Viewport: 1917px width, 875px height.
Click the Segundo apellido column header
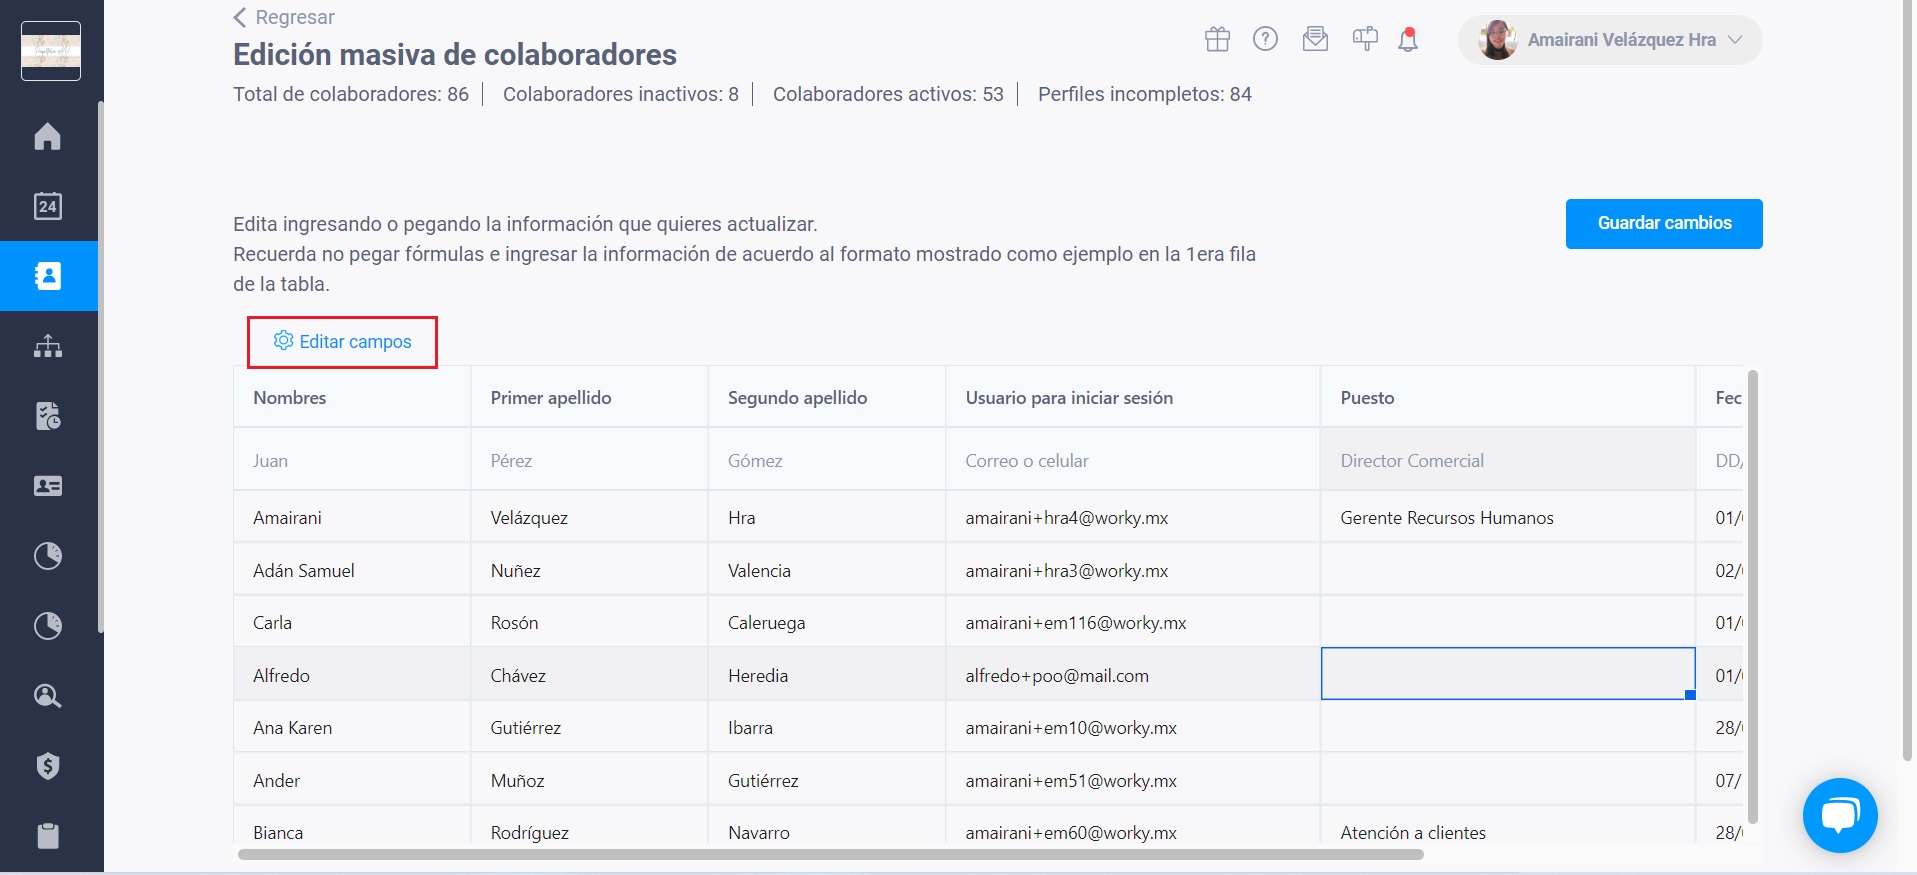click(827, 397)
